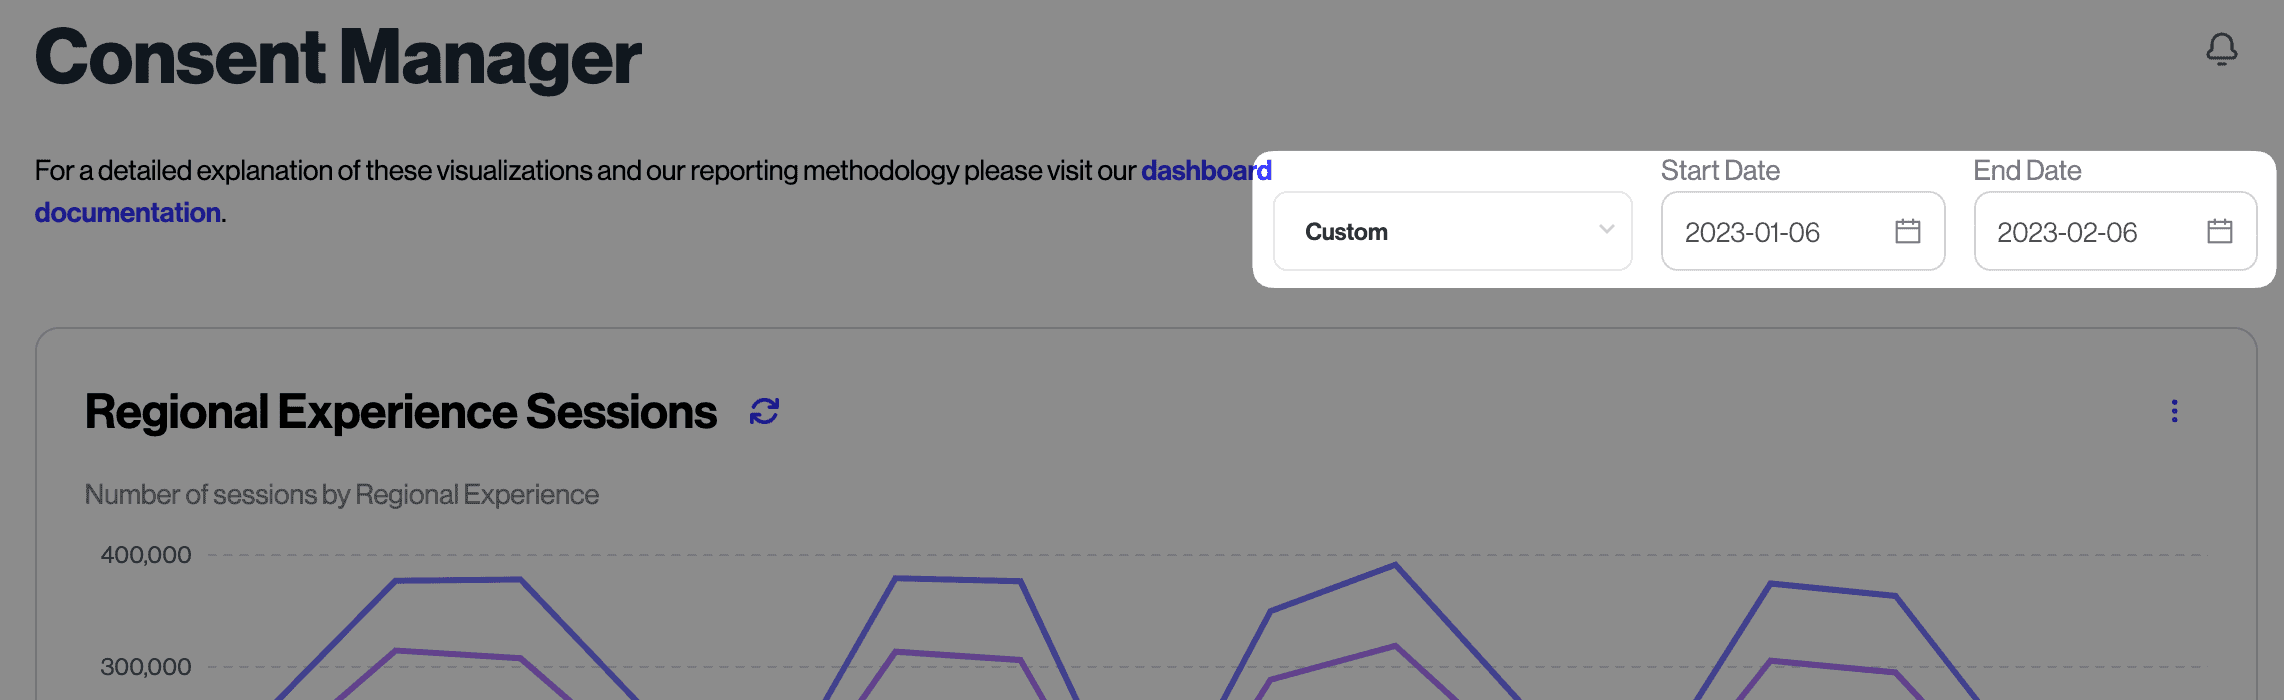Click the 400,000 axis gridline label
Viewport: 2284px width, 700px height.
tap(147, 553)
